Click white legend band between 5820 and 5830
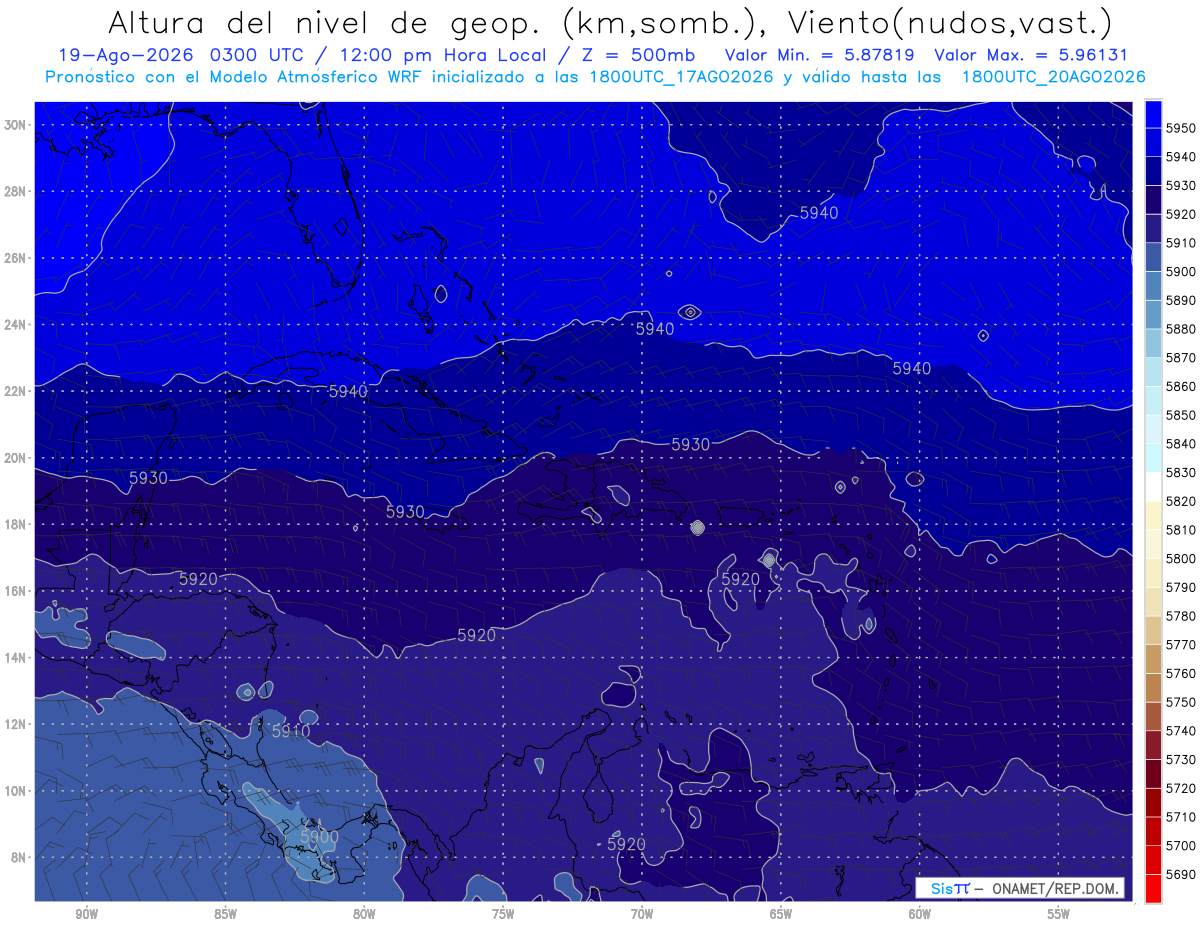The width and height of the screenshot is (1200, 927). click(1153, 486)
